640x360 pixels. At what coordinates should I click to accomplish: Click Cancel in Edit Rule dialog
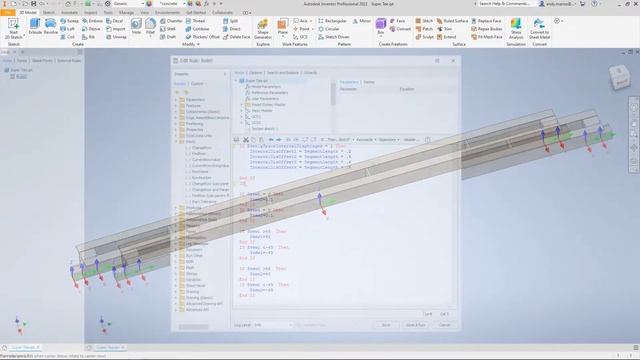(x=444, y=325)
